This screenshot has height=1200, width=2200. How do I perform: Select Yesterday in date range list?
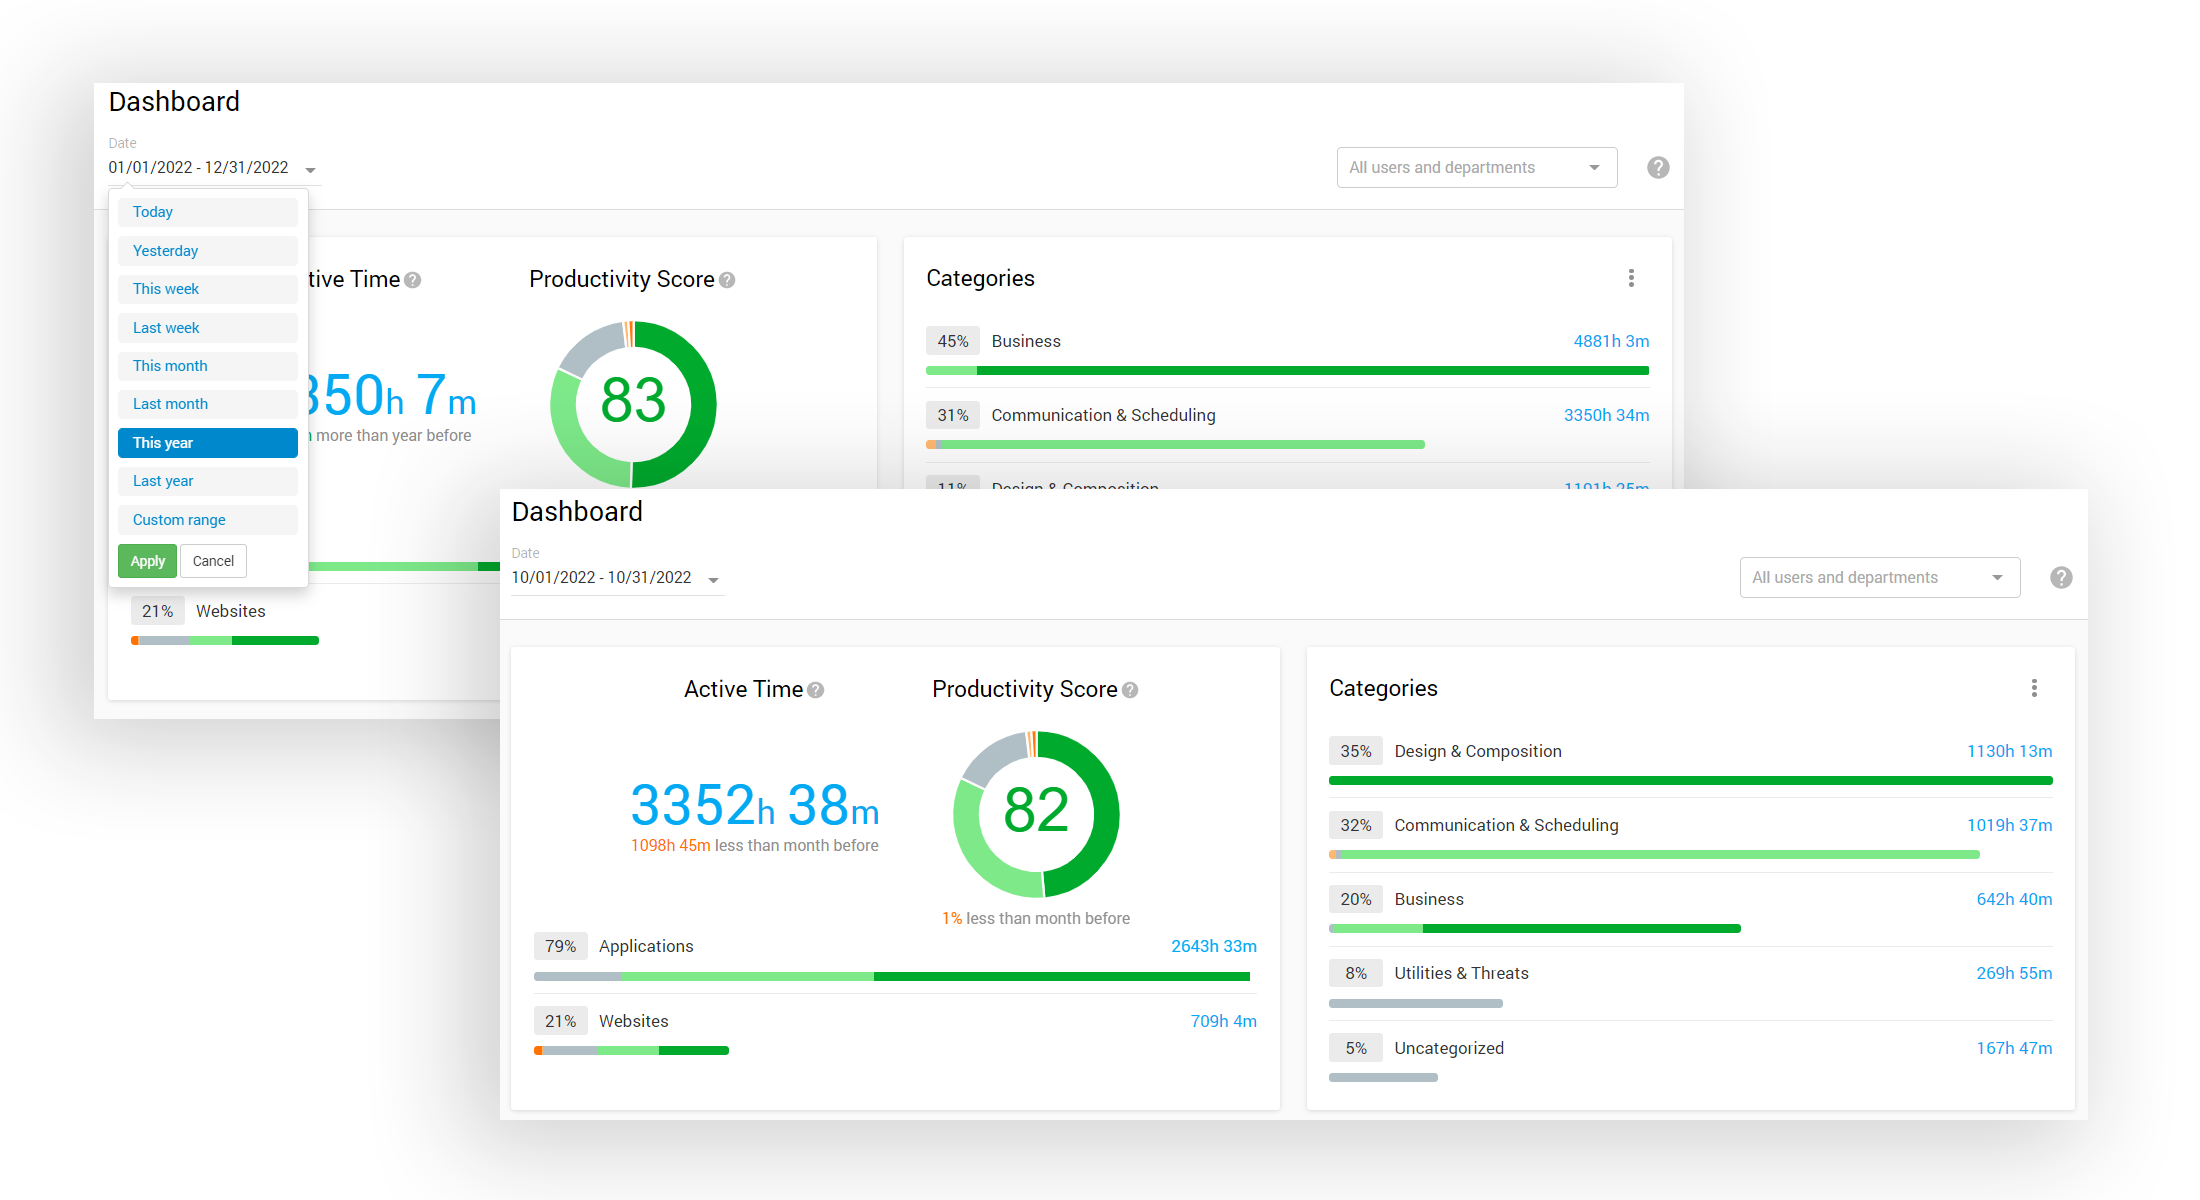[x=207, y=251]
